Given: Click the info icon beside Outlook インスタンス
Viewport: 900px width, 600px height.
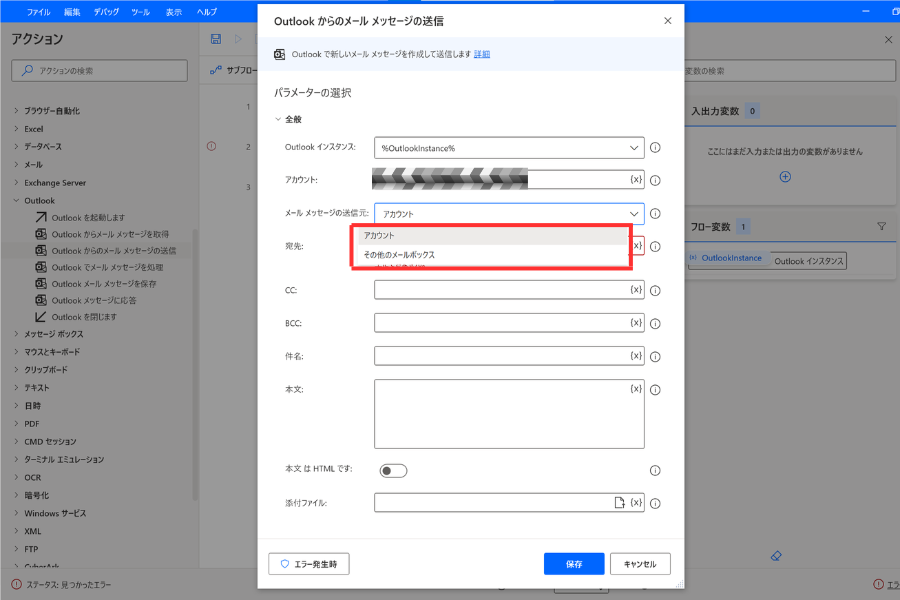Looking at the screenshot, I should click(x=655, y=148).
